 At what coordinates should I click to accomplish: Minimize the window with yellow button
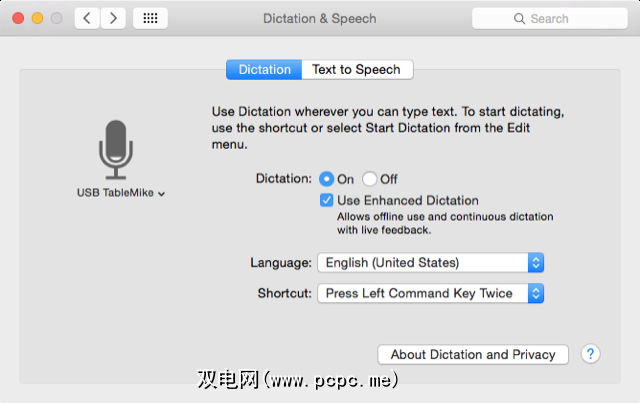(38, 19)
